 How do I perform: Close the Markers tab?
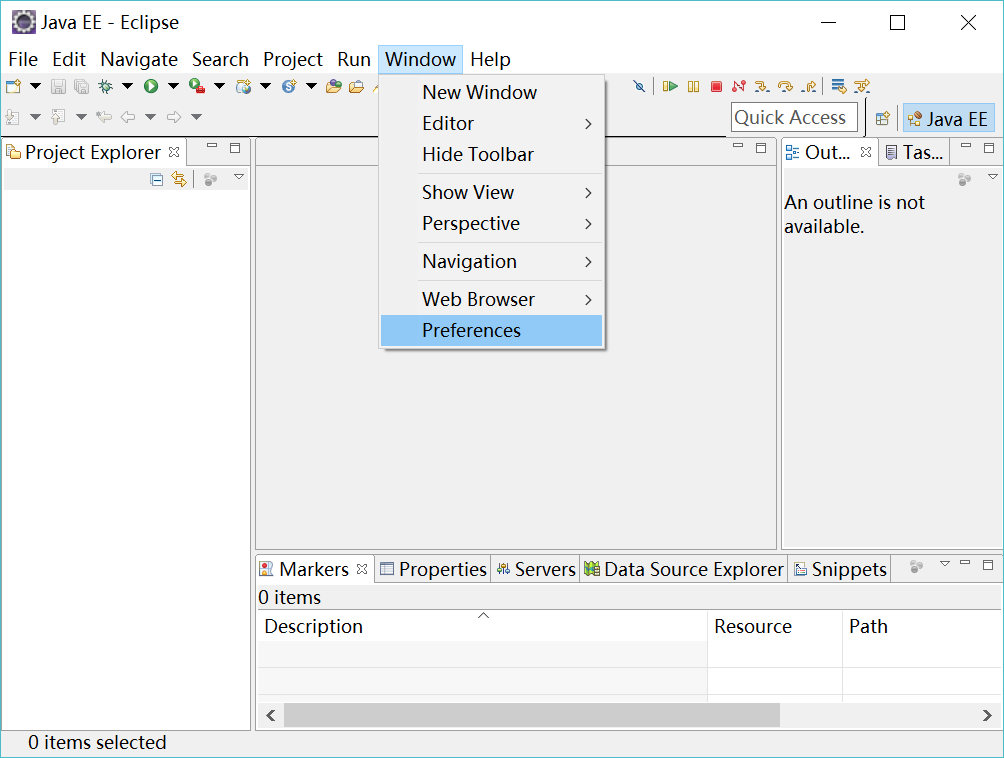(x=362, y=569)
